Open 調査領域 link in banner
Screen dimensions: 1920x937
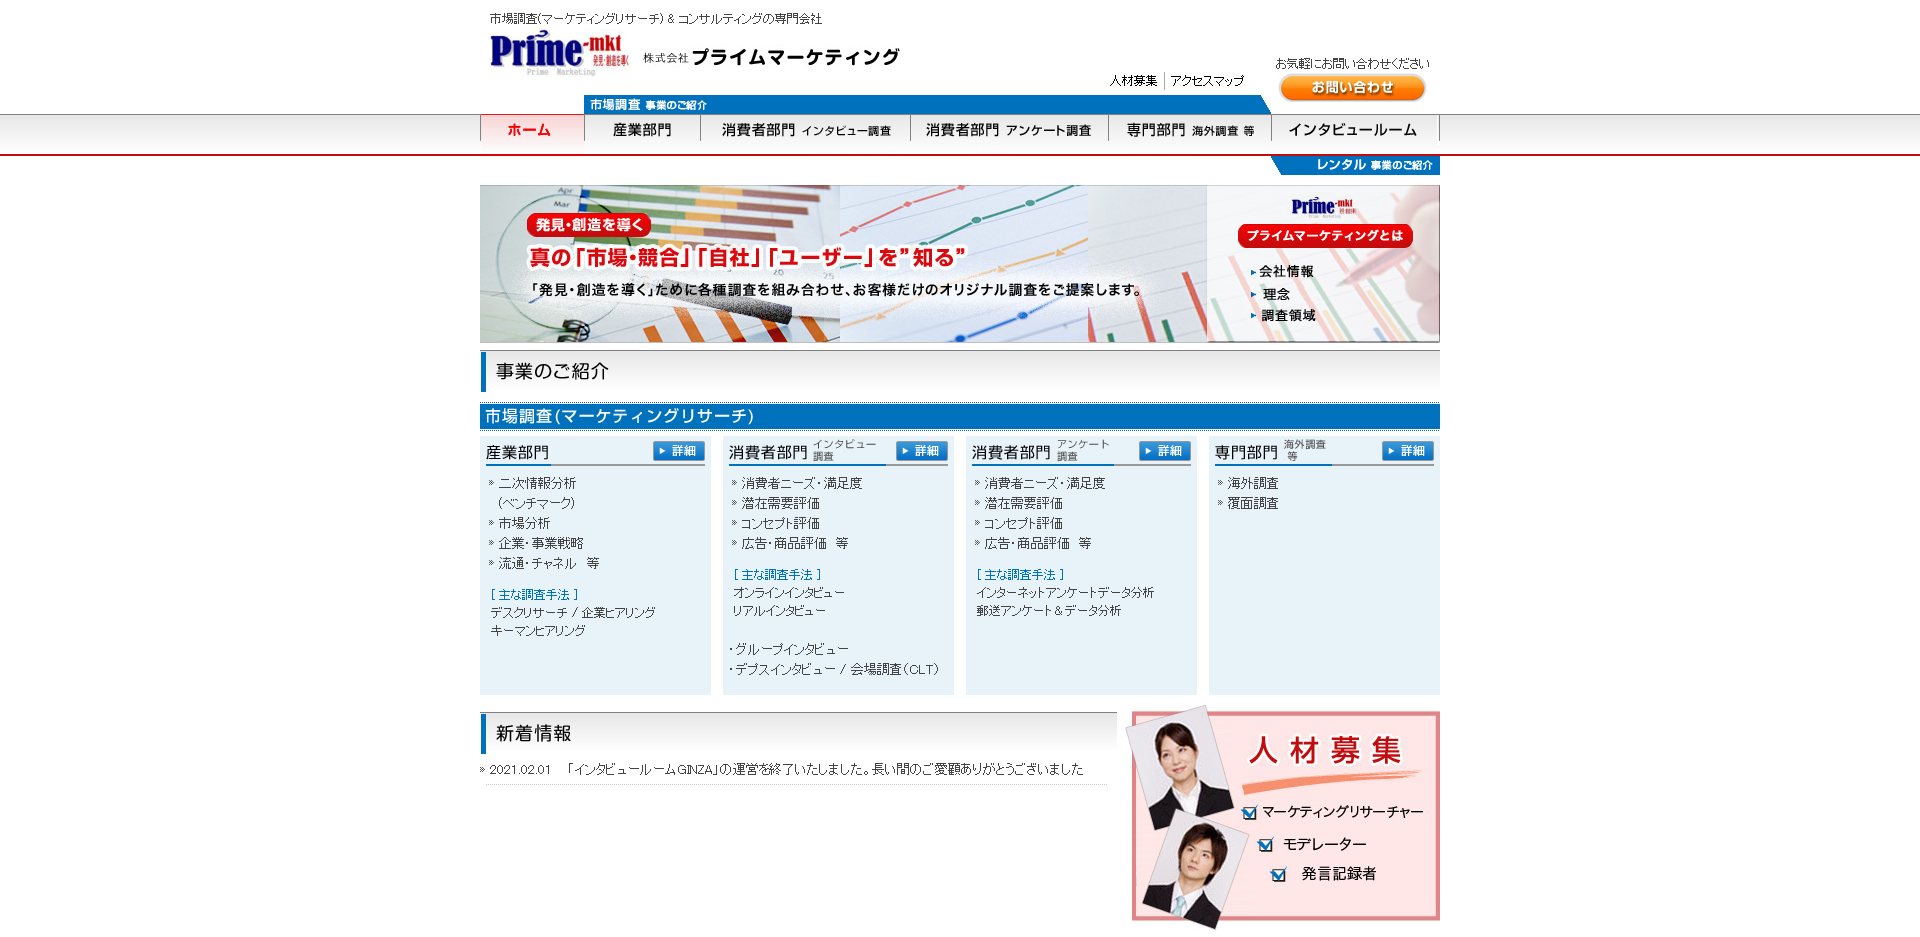[x=1288, y=316]
